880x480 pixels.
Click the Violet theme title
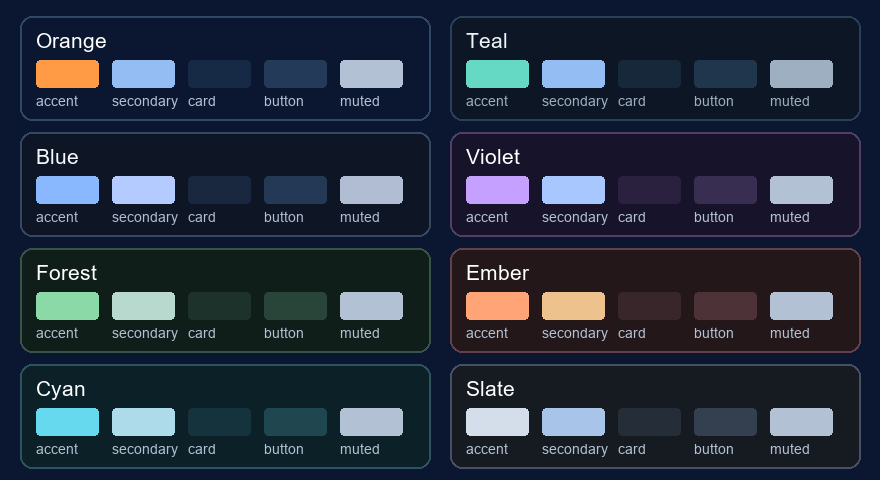[493, 157]
